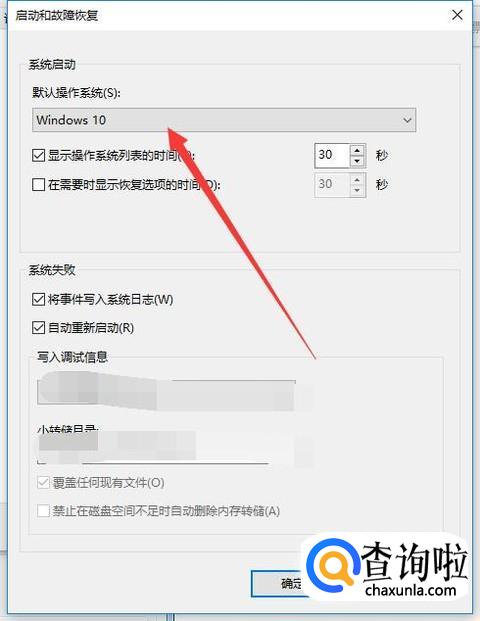Click the recovery options time up arrow
The height and width of the screenshot is (621, 480).
pos(357,179)
